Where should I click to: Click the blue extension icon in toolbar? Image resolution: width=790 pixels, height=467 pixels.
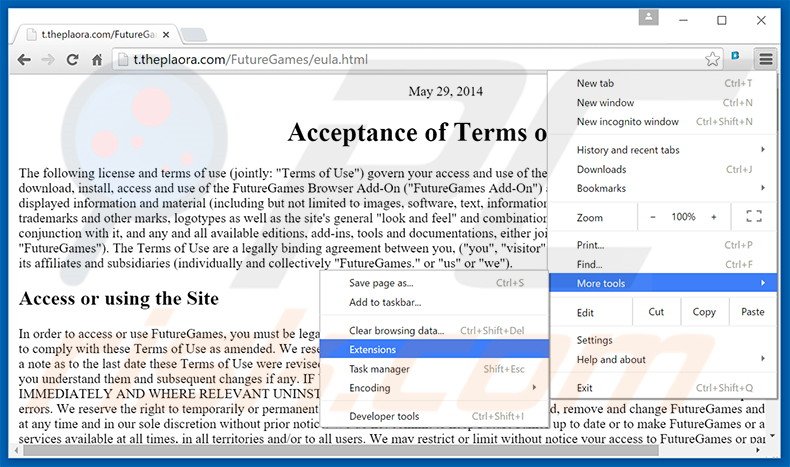click(x=735, y=56)
